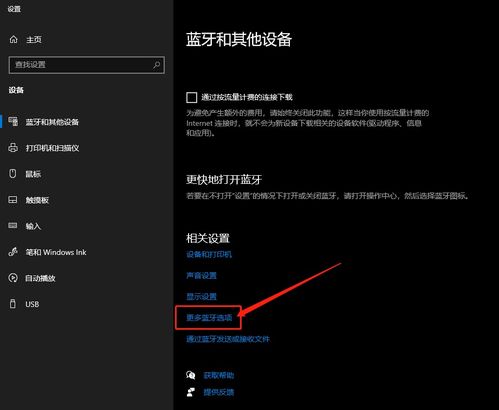This screenshot has width=499, height=410.
Task: Open the 显示设置 link
Action: (x=201, y=296)
